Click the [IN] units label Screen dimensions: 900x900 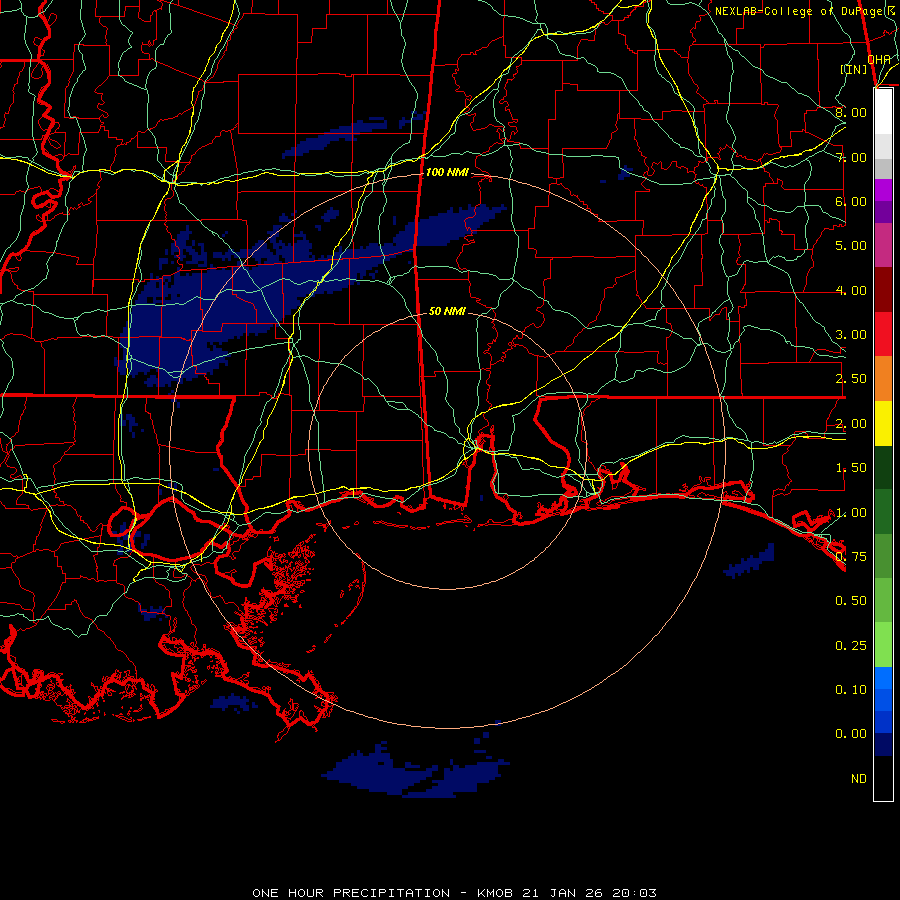click(854, 69)
